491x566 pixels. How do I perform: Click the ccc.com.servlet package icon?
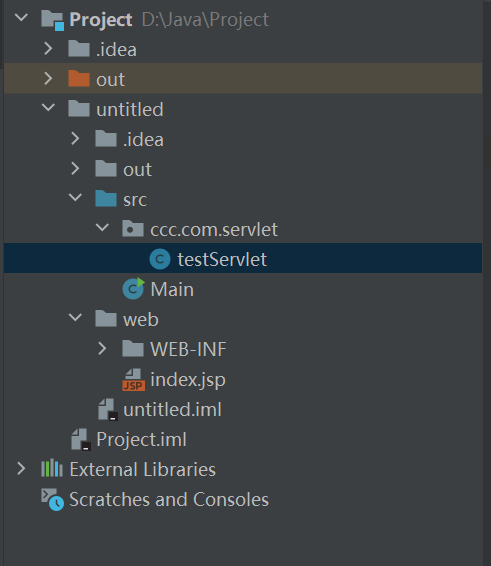(x=133, y=228)
